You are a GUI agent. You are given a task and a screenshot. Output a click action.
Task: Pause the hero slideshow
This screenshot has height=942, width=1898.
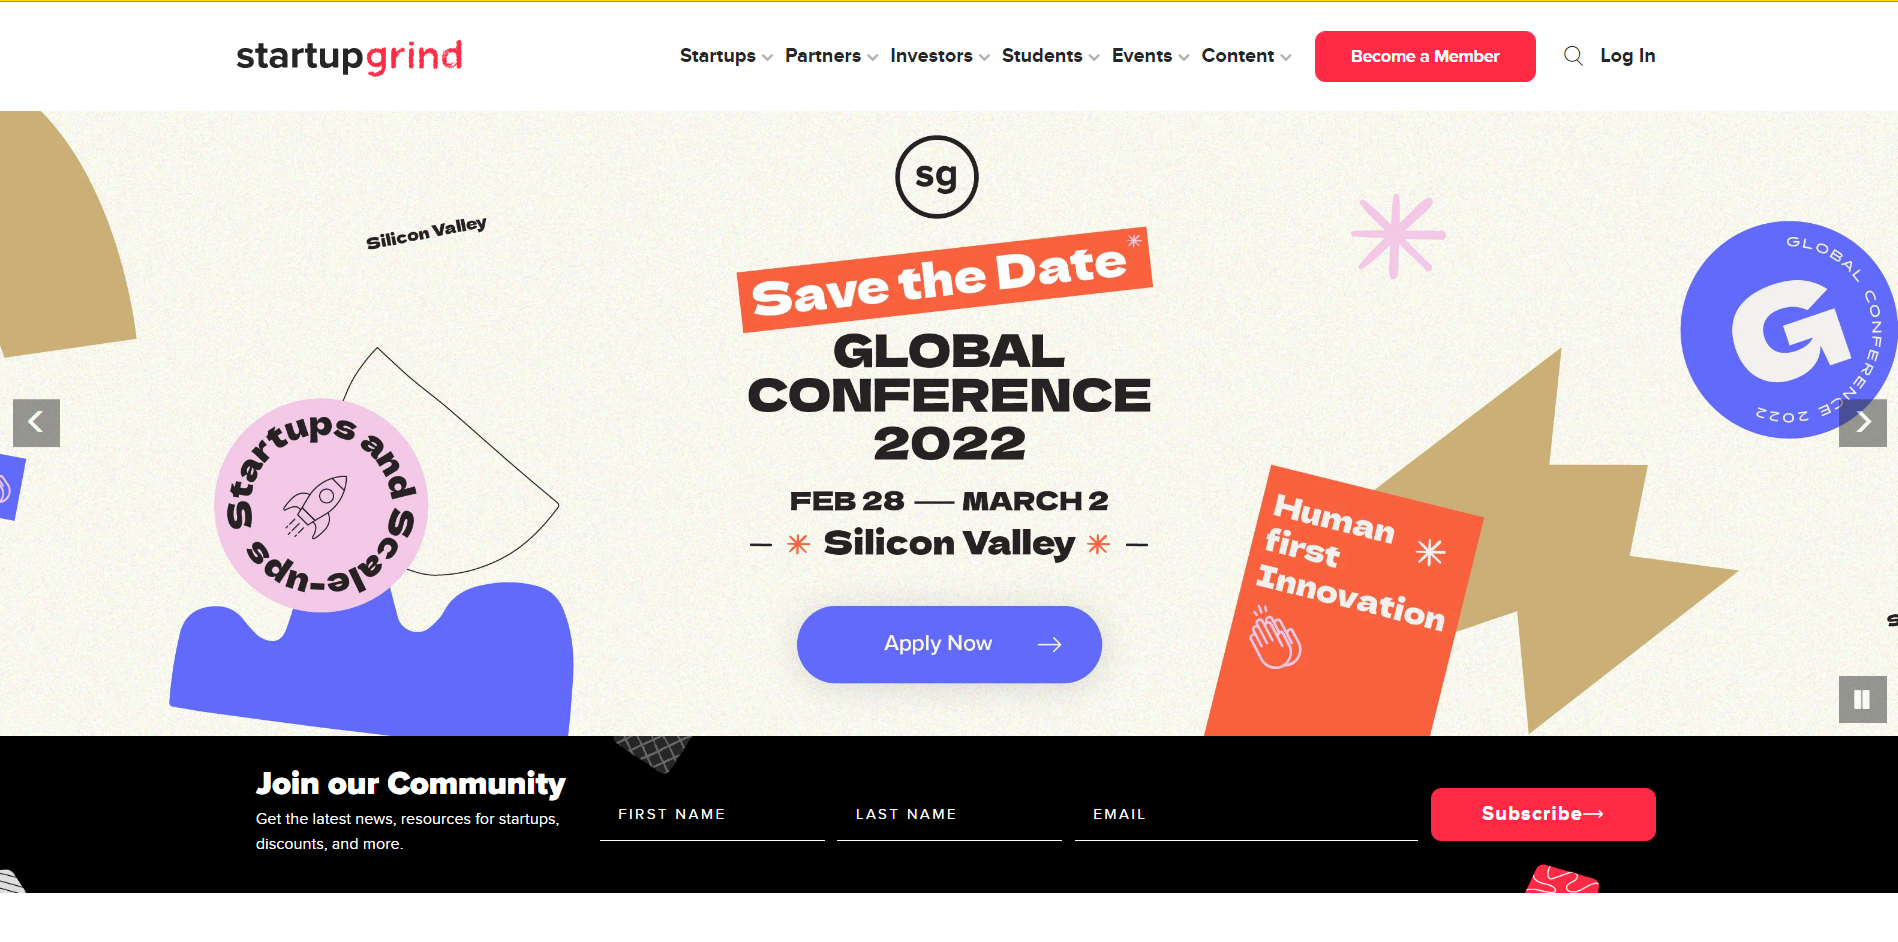click(x=1862, y=699)
